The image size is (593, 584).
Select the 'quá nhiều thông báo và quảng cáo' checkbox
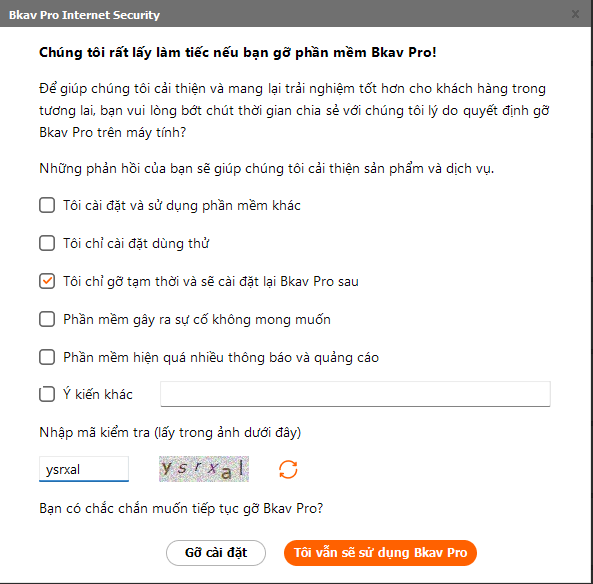47,357
